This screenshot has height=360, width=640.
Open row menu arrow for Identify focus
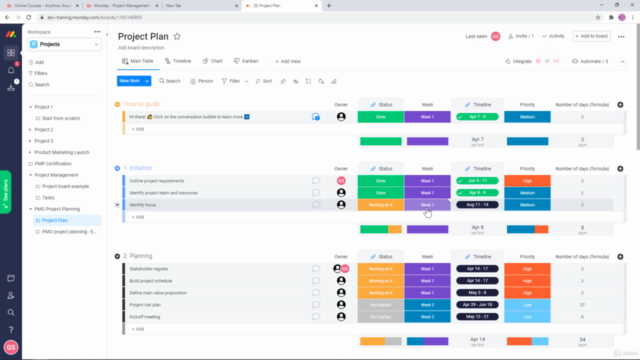(117, 205)
